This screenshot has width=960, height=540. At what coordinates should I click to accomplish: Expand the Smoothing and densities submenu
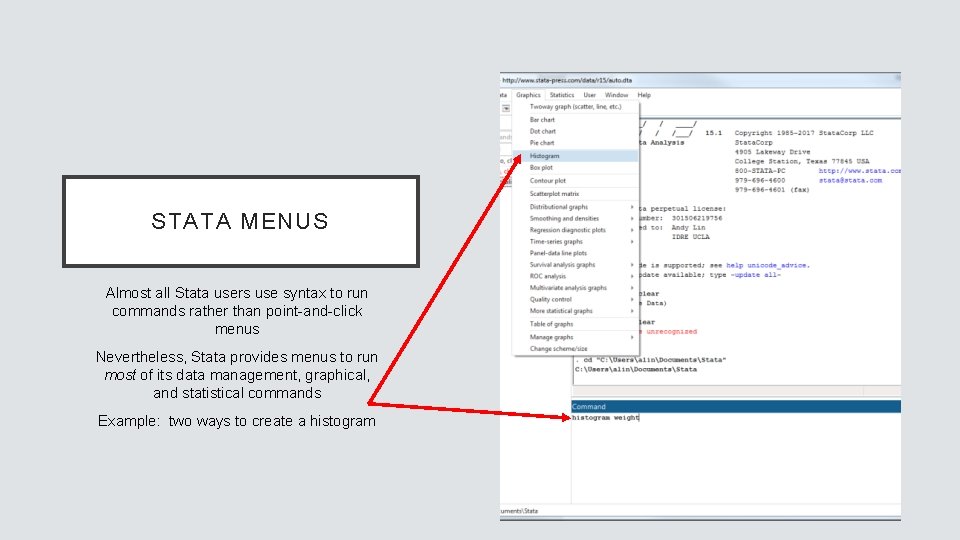coord(575,219)
